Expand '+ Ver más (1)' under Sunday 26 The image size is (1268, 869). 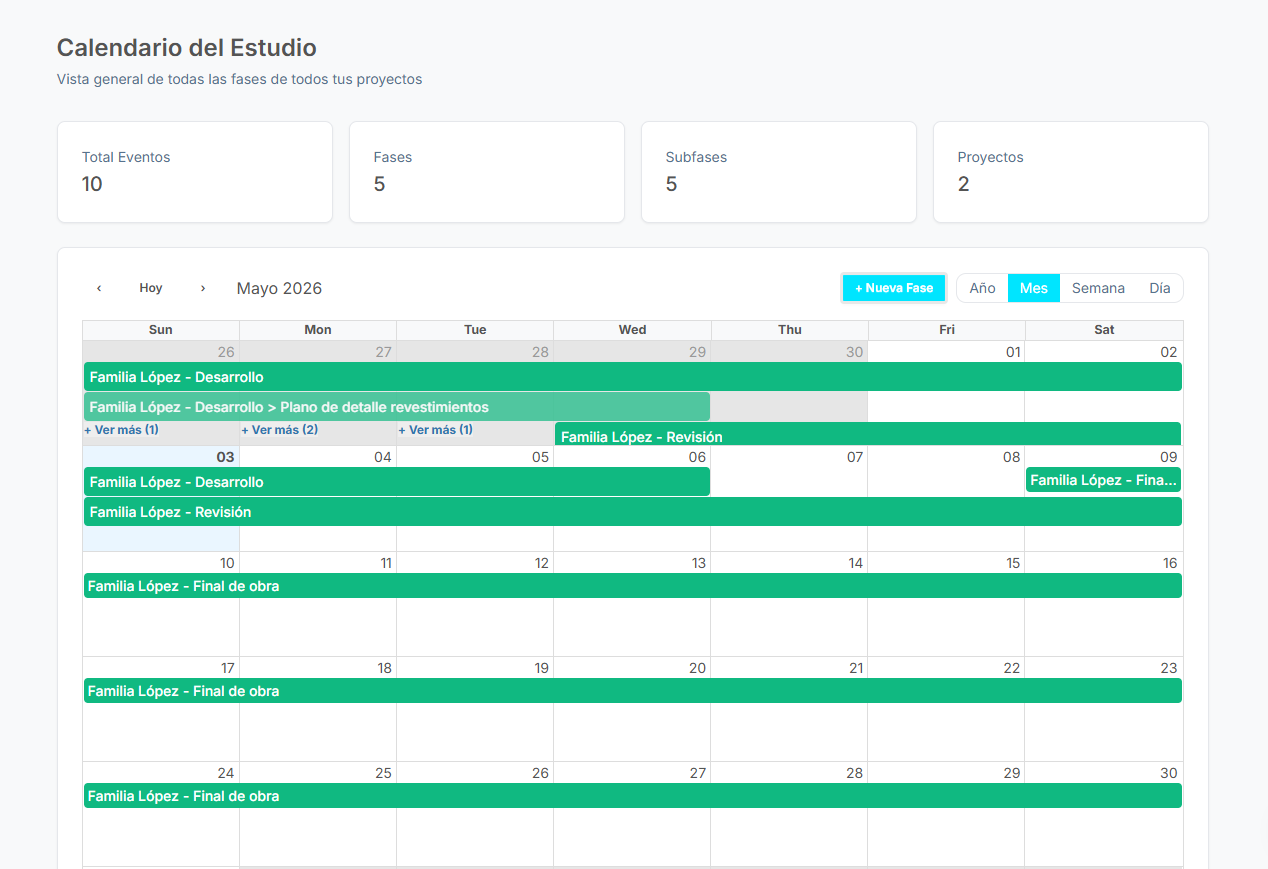(122, 430)
